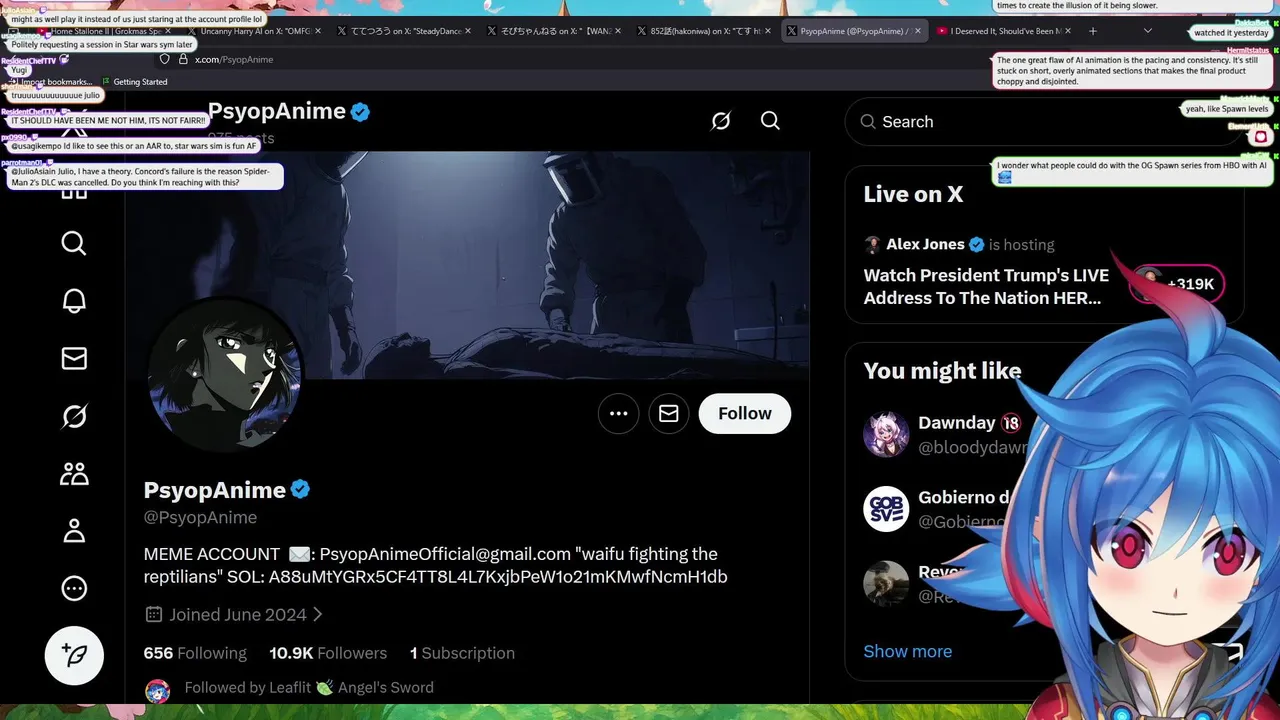1280x720 pixels.
Task: Click verified badge next to PsyopAnime name
Action: click(x=300, y=490)
